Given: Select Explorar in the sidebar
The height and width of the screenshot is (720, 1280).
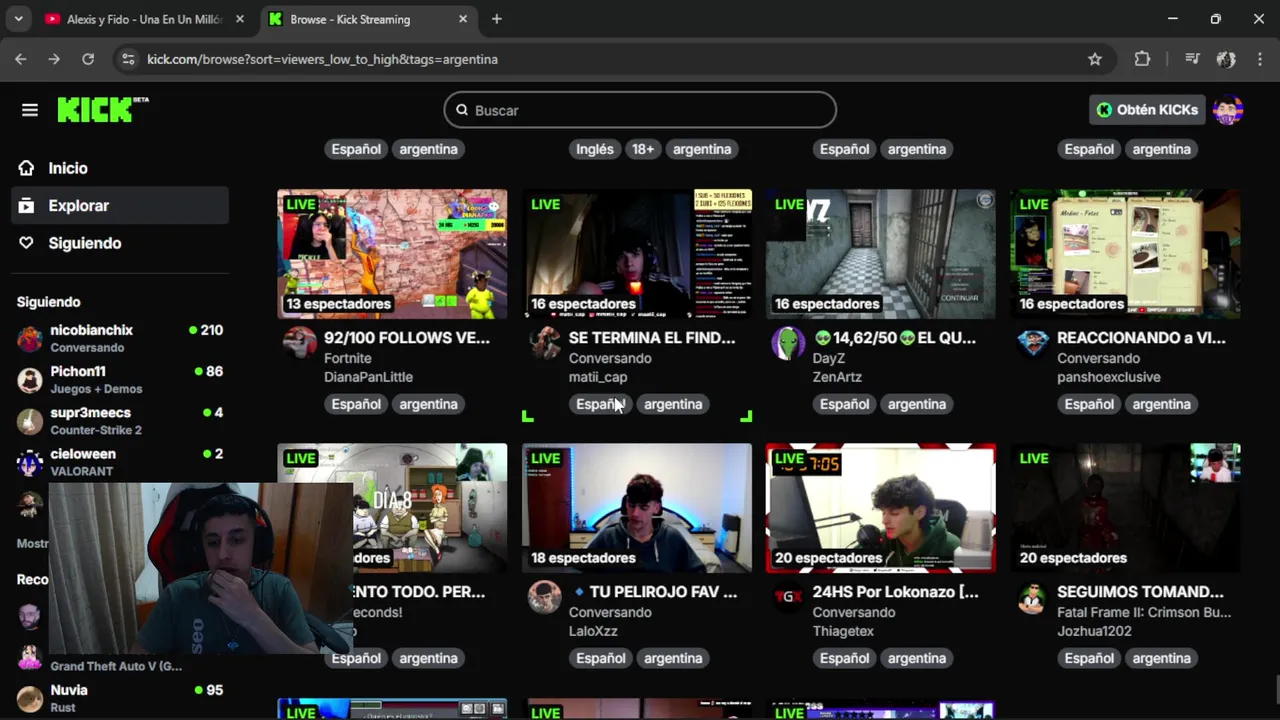Looking at the screenshot, I should tap(120, 205).
